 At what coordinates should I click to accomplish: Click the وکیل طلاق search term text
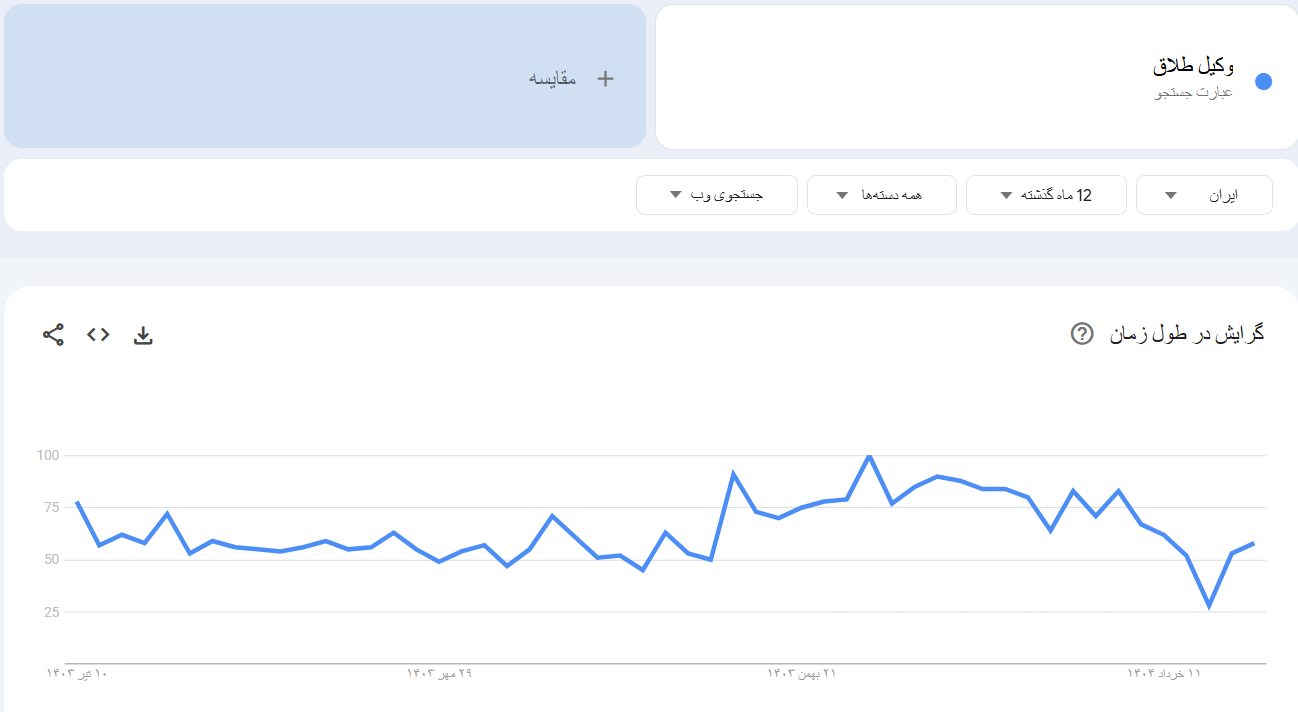pos(1193,67)
